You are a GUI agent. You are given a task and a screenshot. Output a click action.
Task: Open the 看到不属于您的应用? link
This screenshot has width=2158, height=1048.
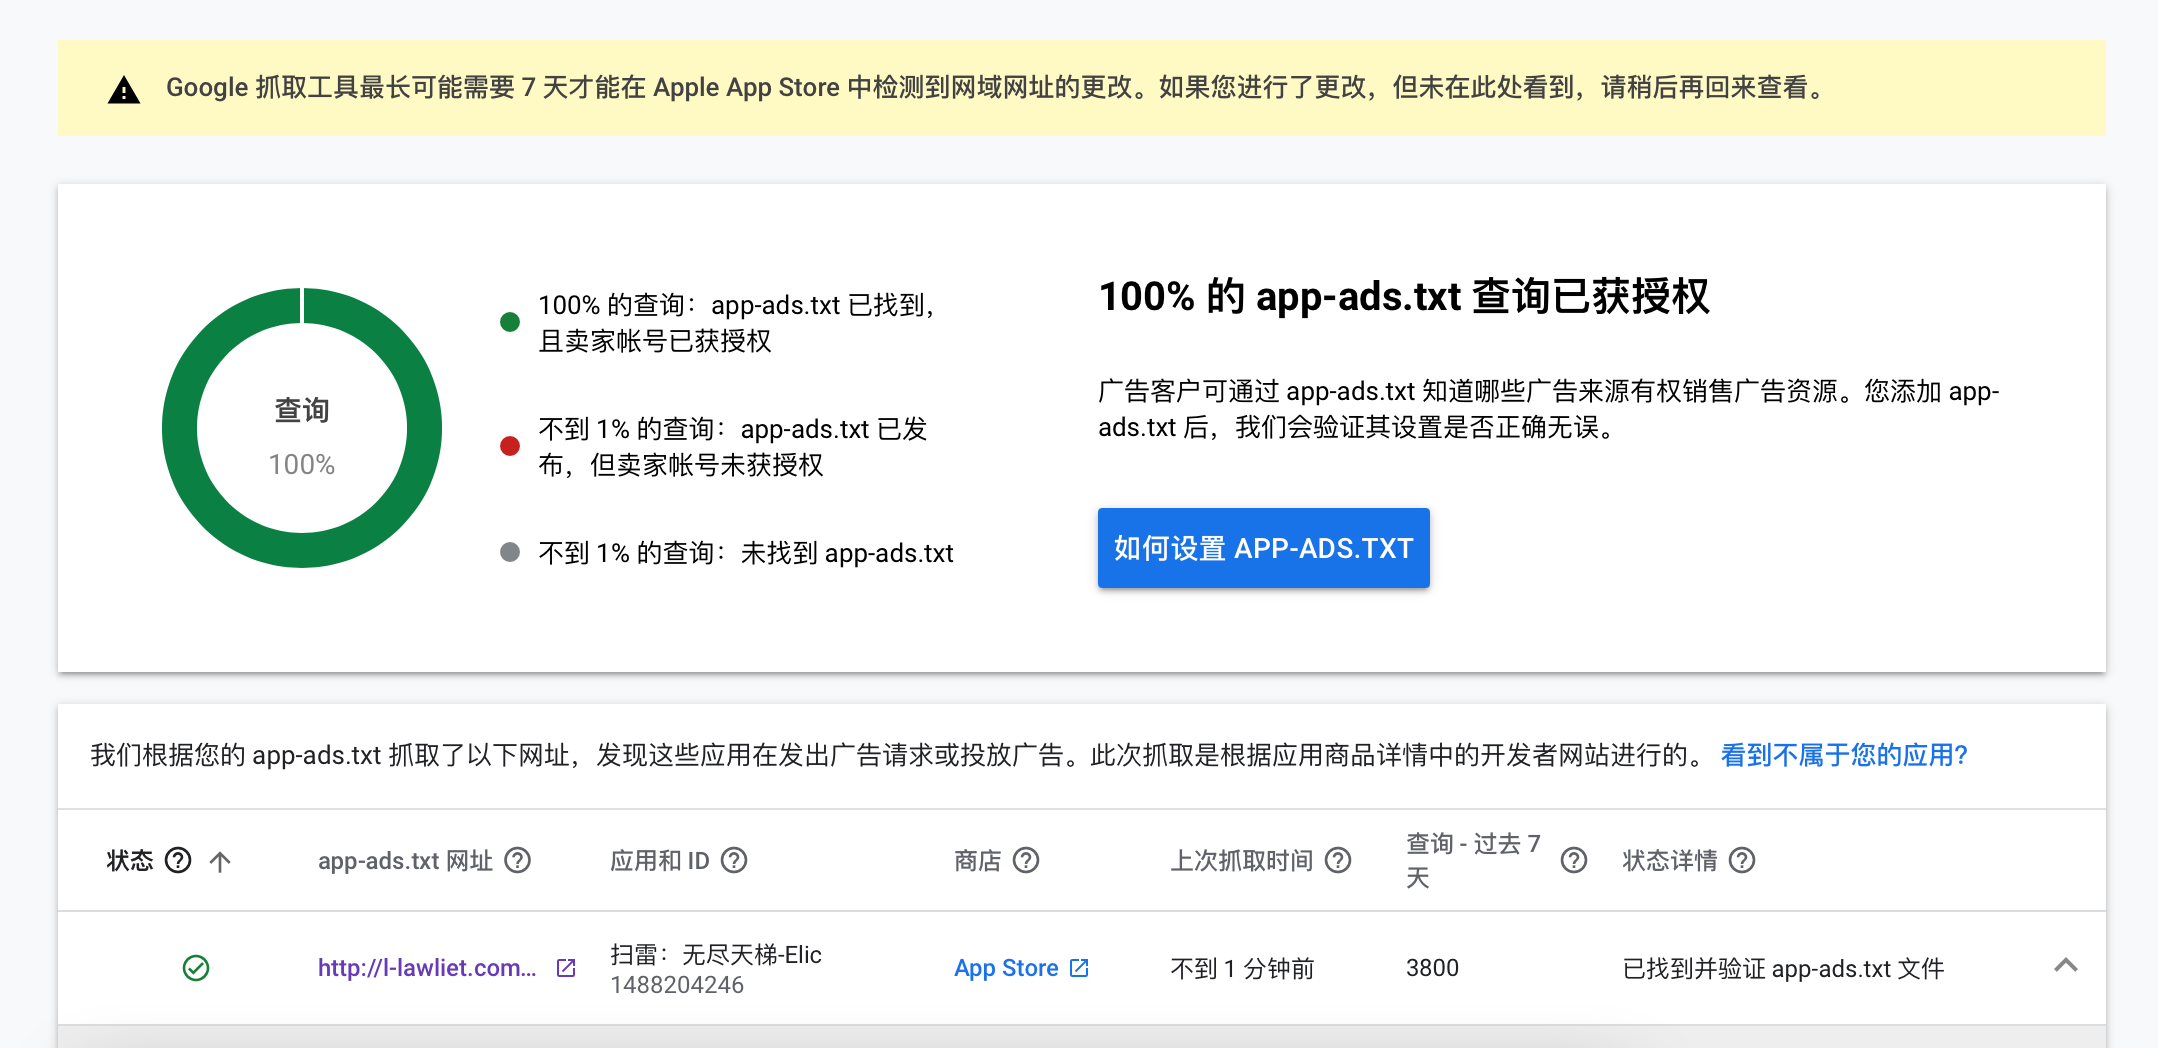pyautogui.click(x=1844, y=755)
